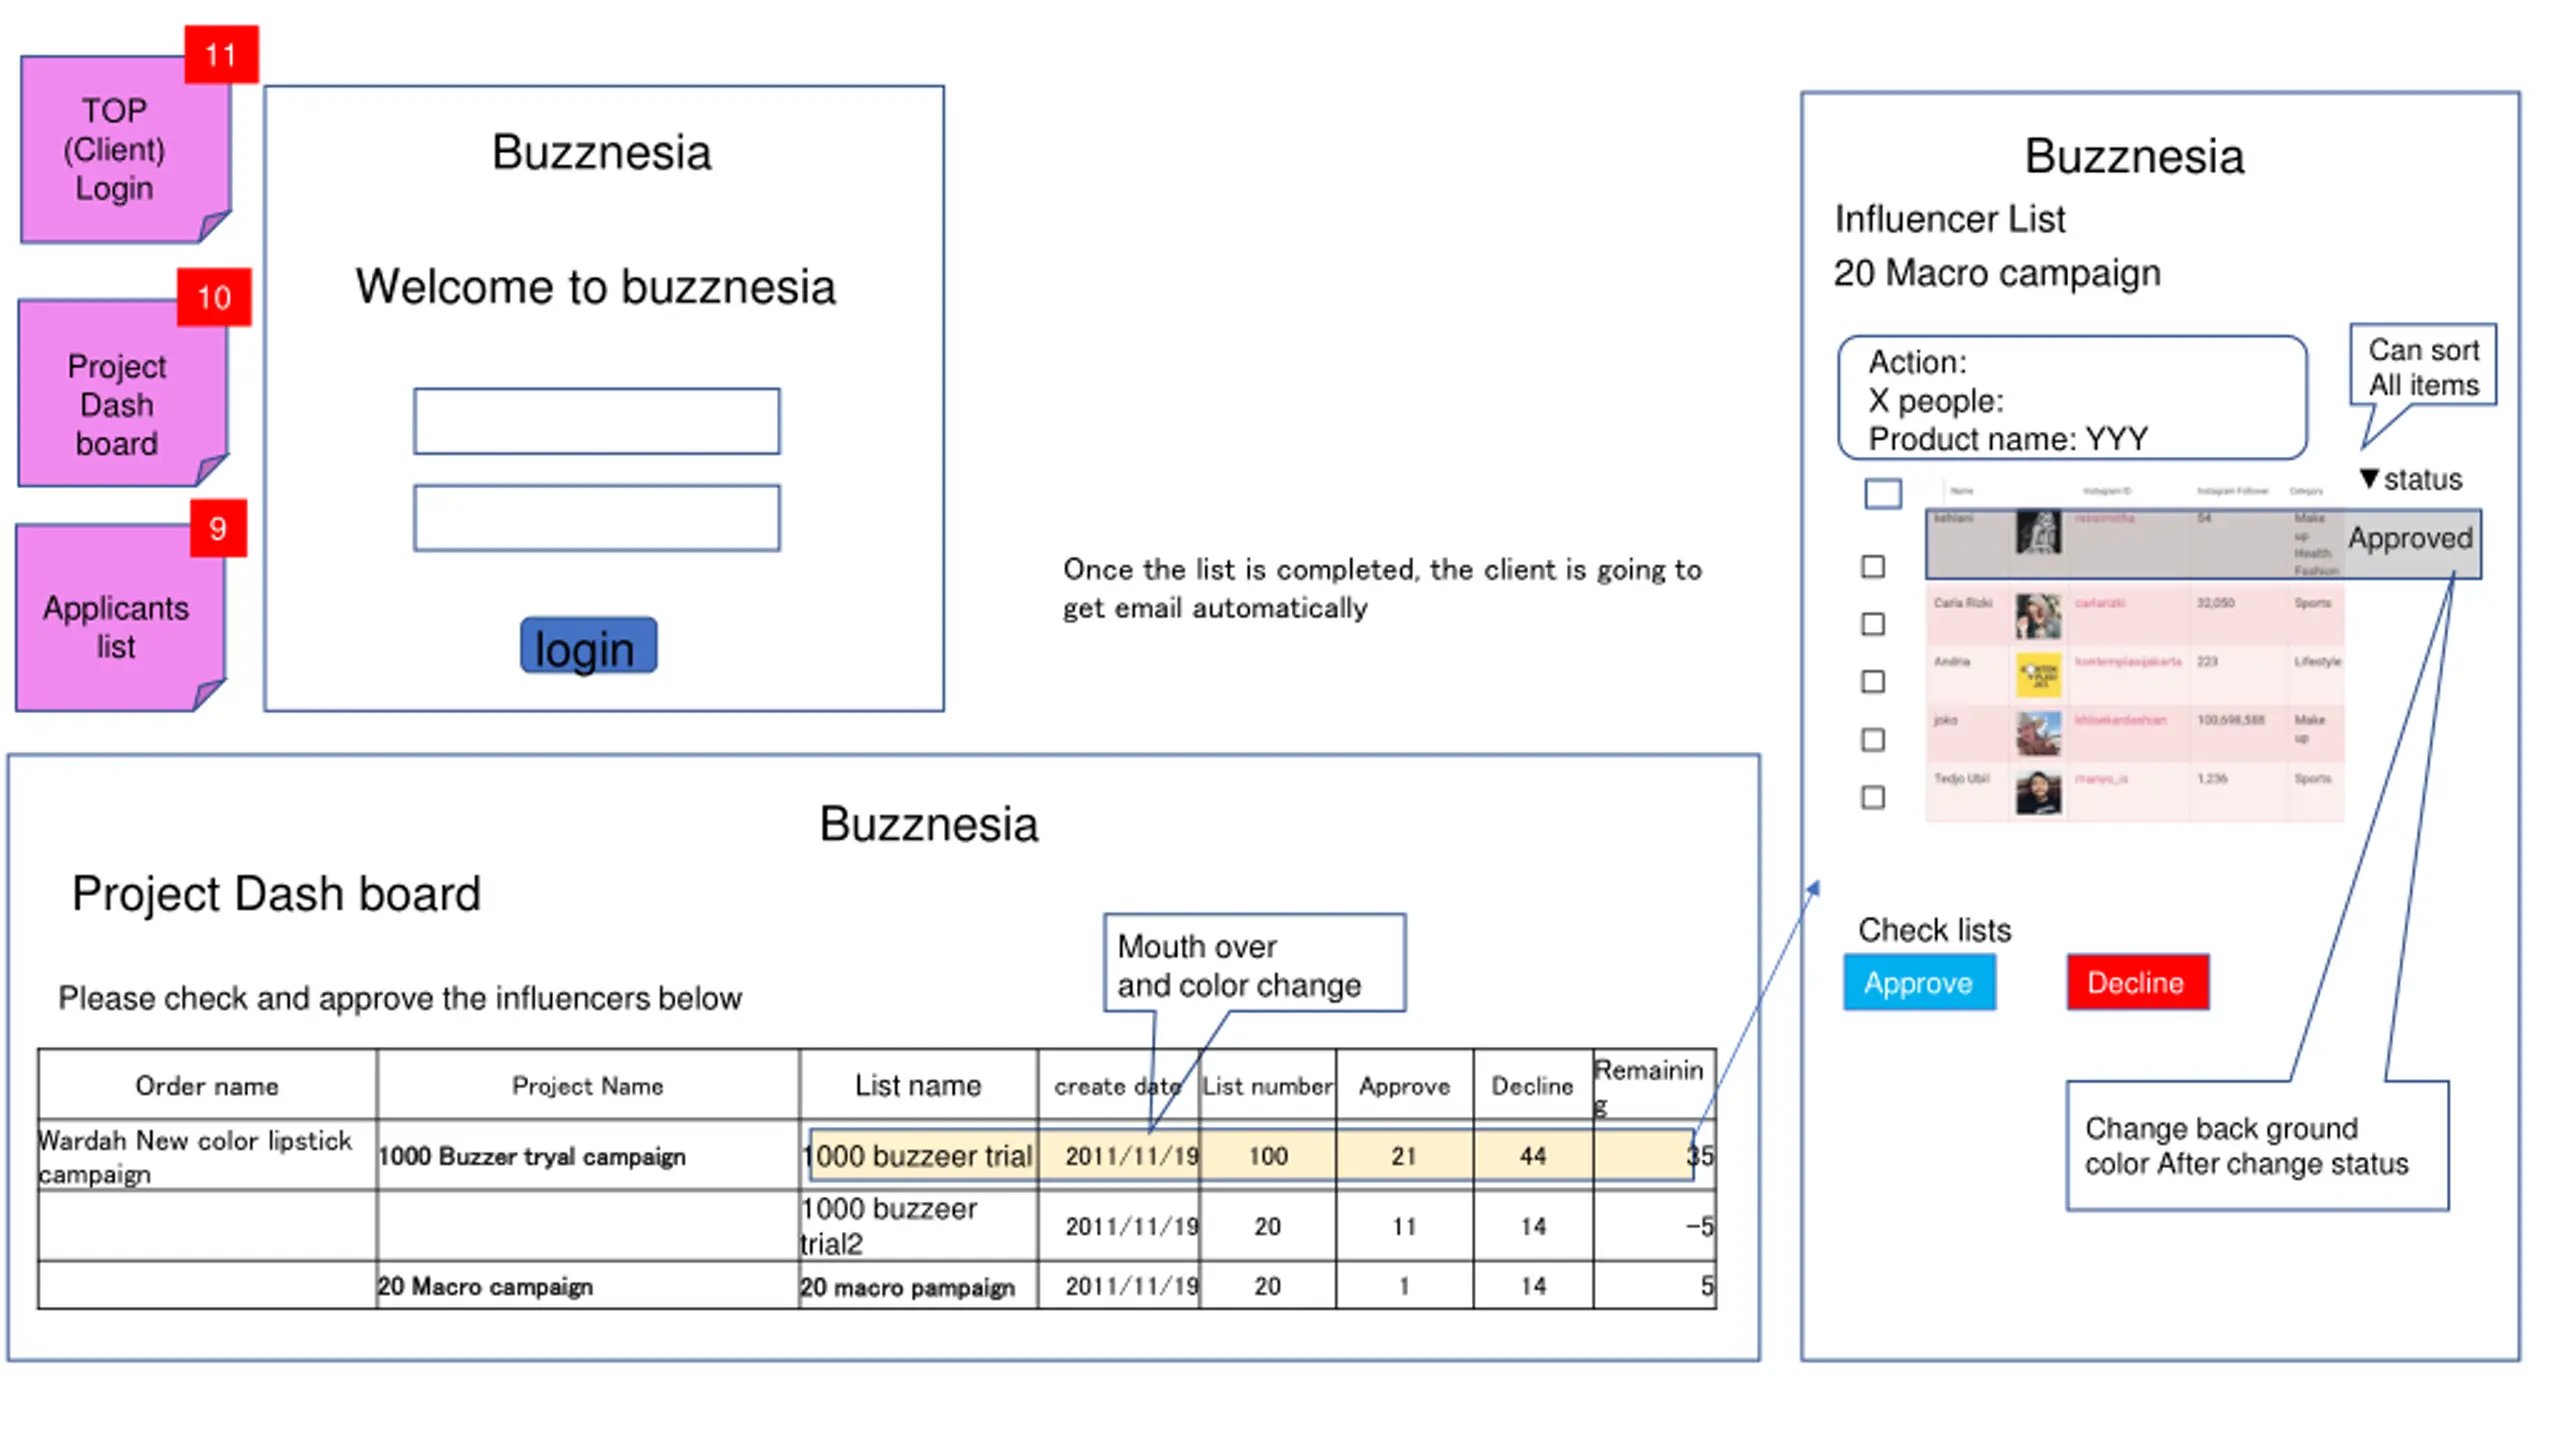The height and width of the screenshot is (1440, 2560).
Task: Click the Approve column header
Action: (x=1403, y=1085)
